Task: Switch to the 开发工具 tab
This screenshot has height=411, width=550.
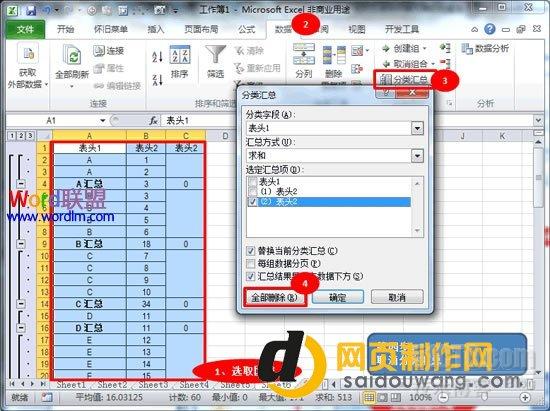Action: [x=402, y=29]
